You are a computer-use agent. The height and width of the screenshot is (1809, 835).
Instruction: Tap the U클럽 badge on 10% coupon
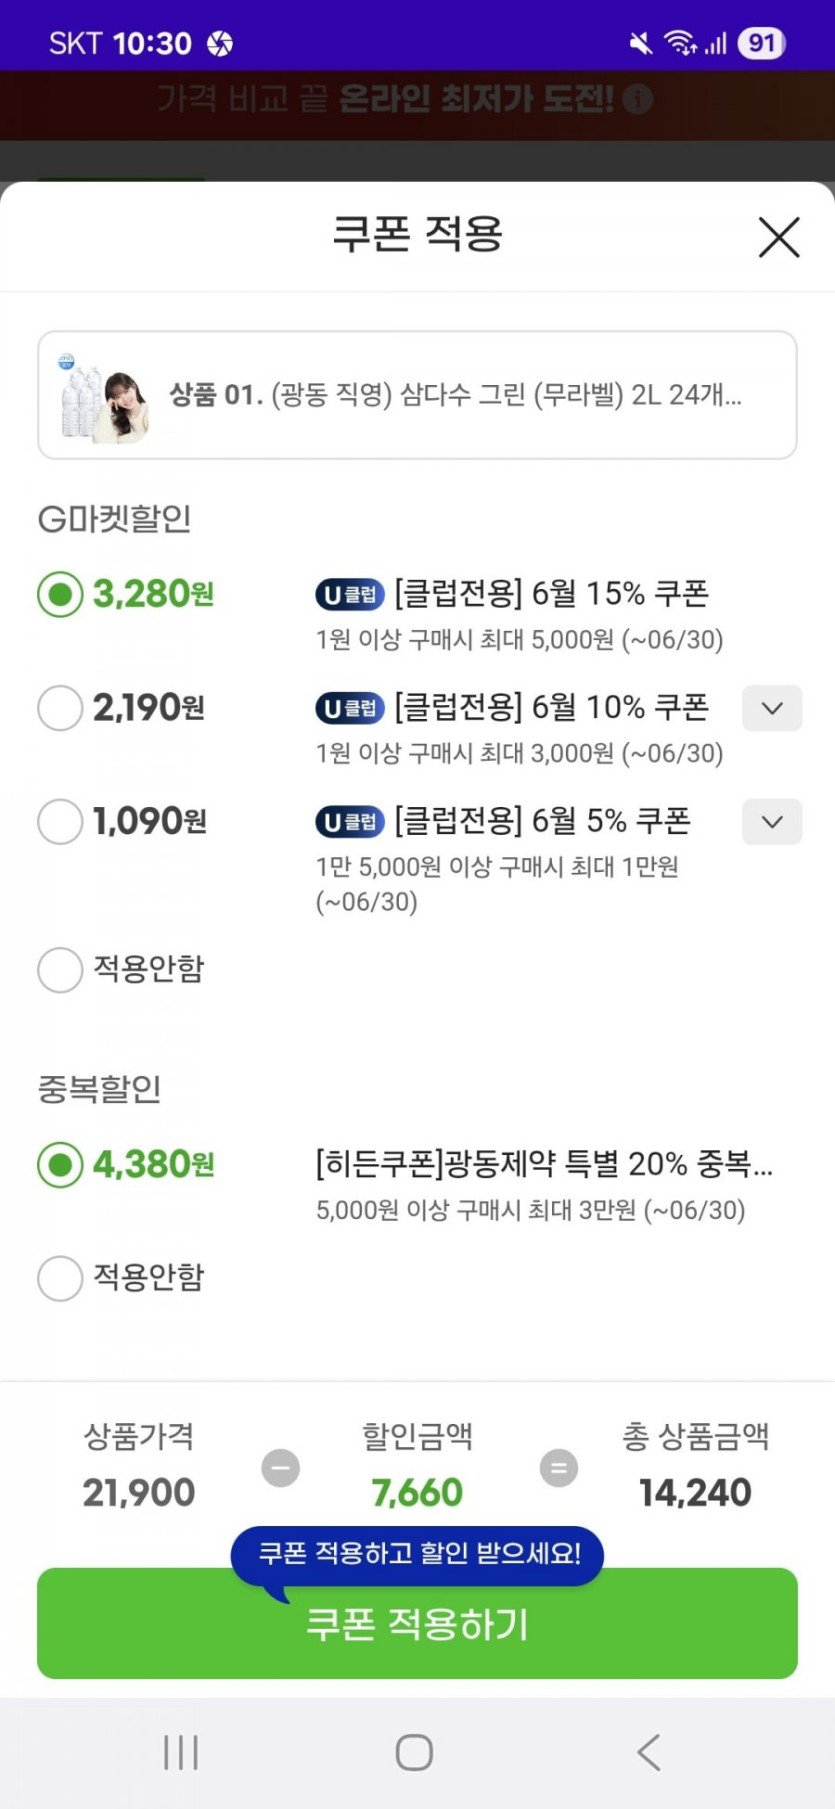(x=350, y=709)
